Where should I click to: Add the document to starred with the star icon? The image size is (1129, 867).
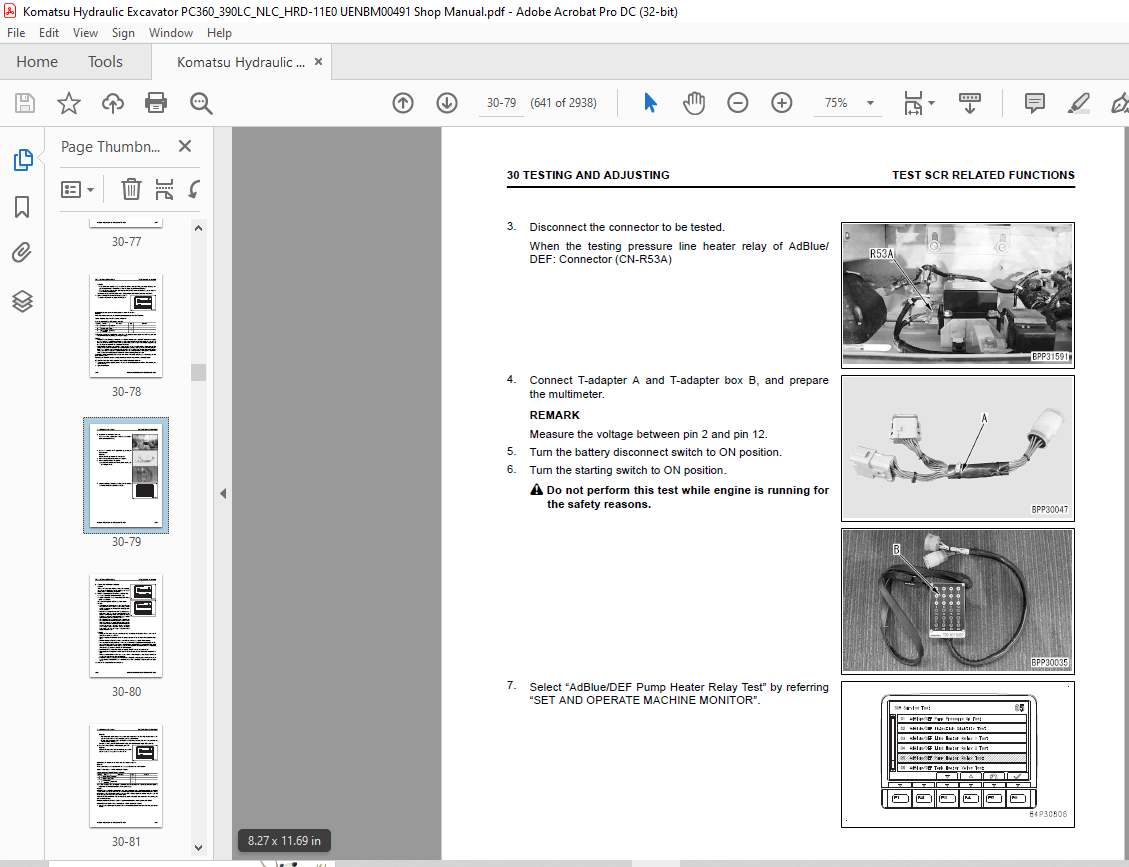69,103
